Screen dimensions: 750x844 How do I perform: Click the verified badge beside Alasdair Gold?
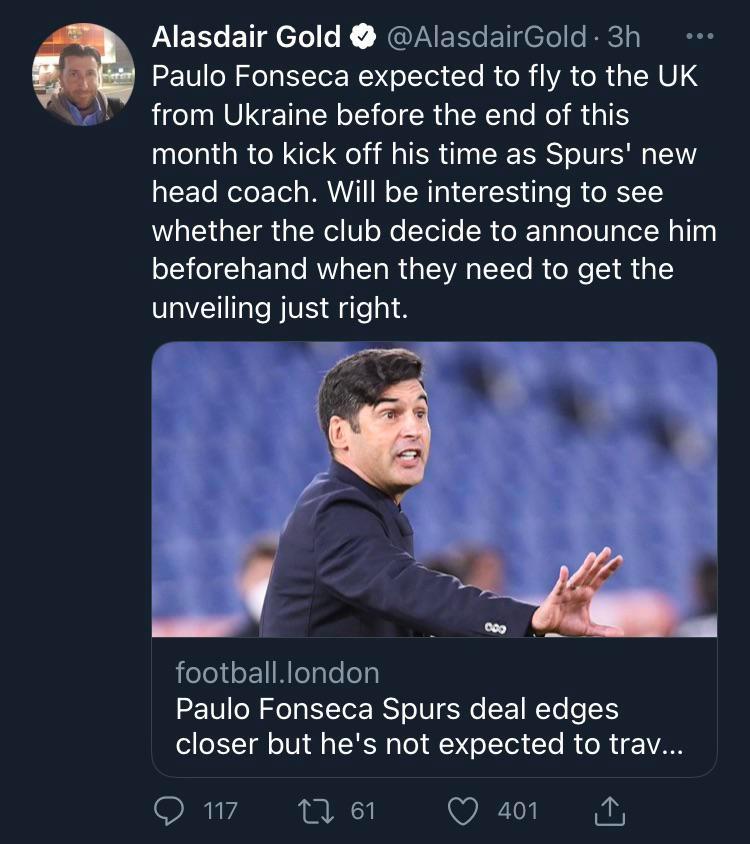[x=361, y=38]
